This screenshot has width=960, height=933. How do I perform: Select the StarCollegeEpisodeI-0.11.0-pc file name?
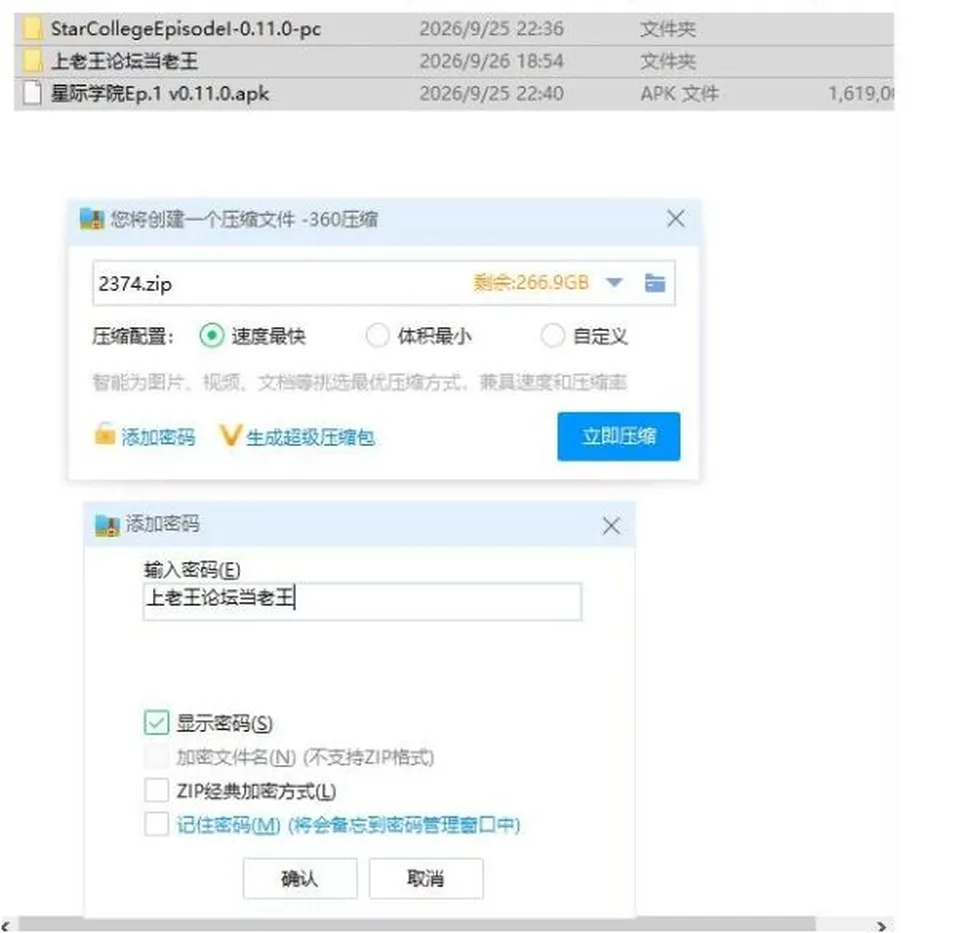pos(186,29)
